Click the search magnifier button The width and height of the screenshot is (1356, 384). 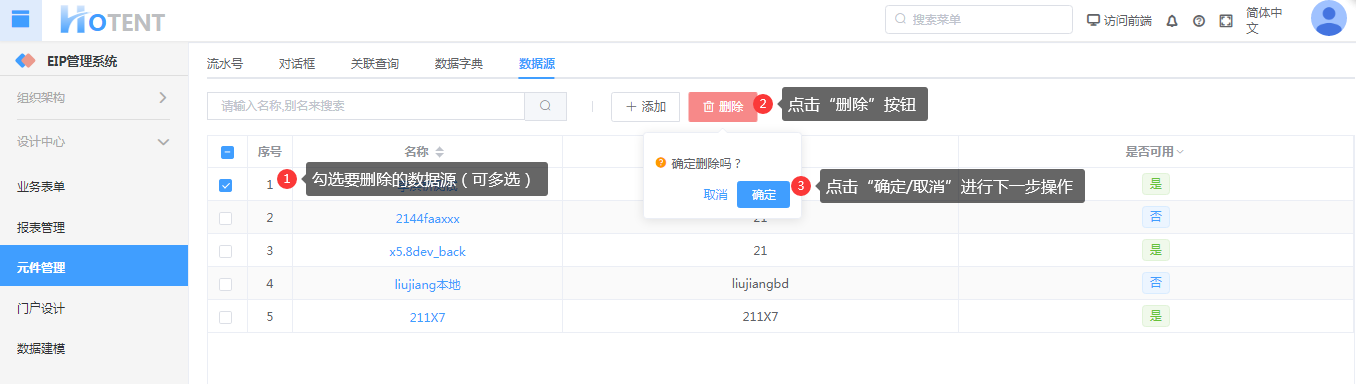pyautogui.click(x=546, y=106)
